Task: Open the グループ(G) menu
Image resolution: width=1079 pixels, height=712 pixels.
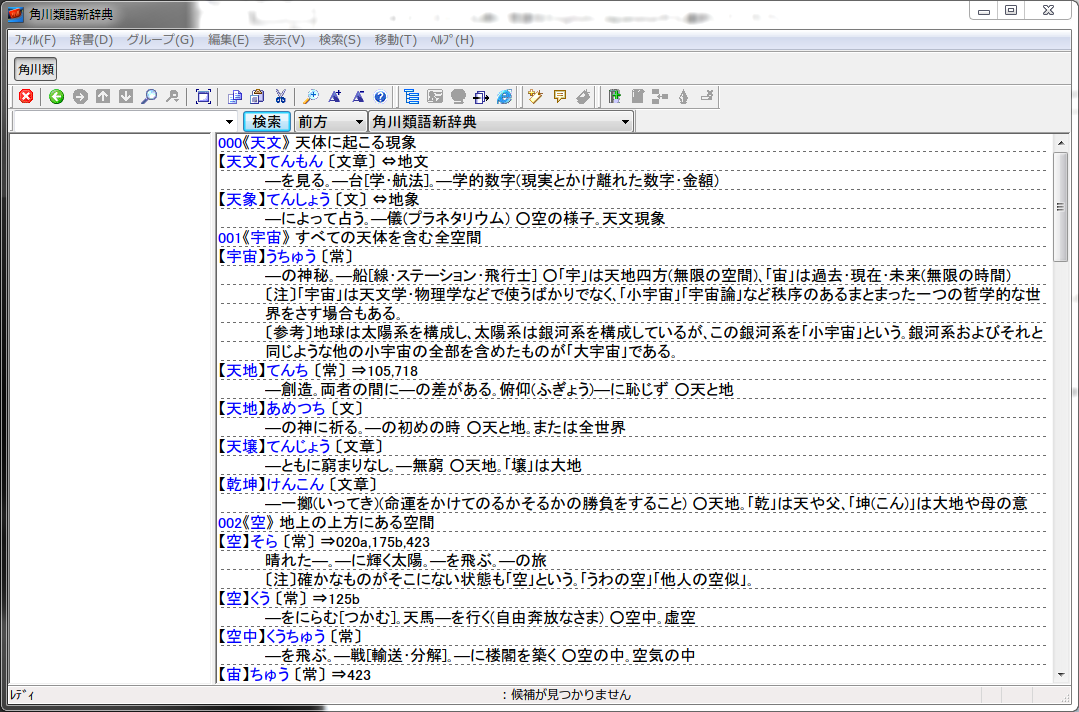Action: click(160, 40)
